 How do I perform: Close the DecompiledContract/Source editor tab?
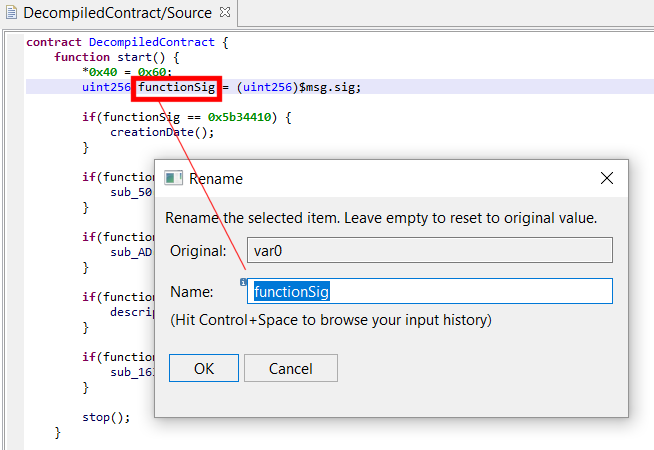(x=224, y=12)
